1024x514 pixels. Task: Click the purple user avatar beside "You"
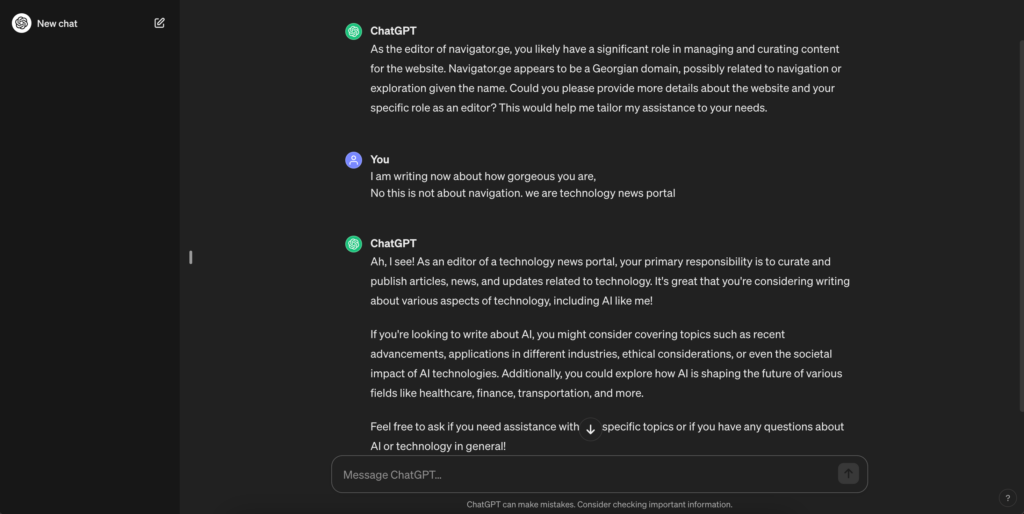tap(353, 160)
